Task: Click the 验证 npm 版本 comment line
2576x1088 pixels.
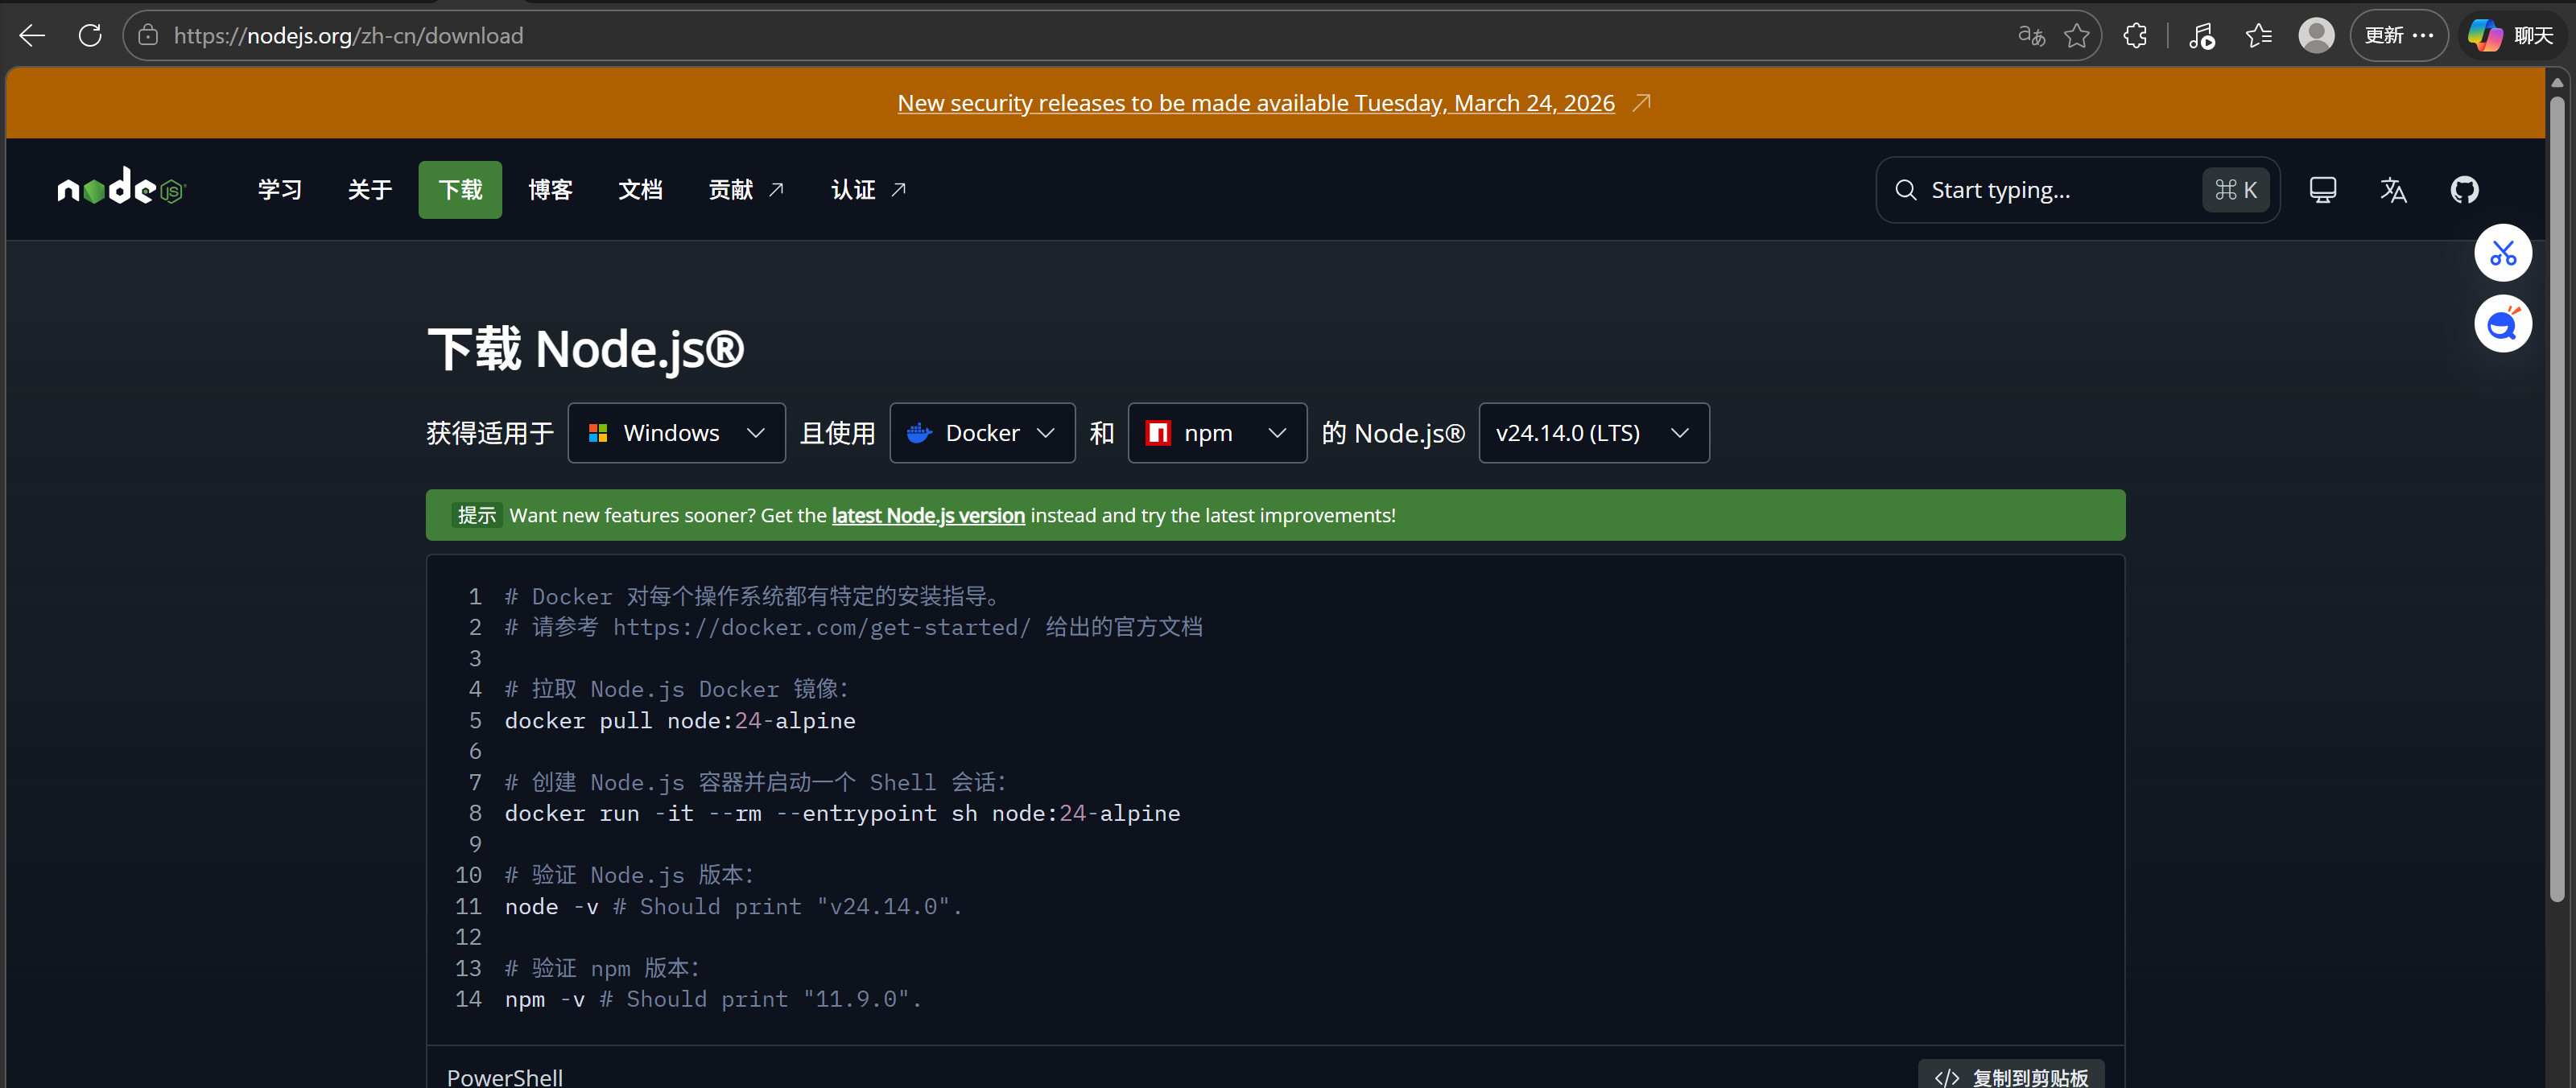Action: [602, 969]
